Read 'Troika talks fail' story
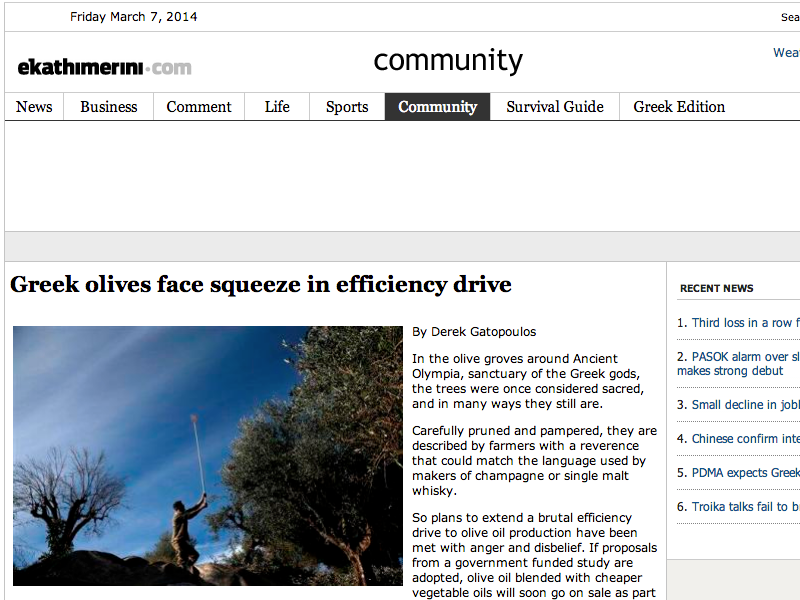This screenshot has height=600, width=800. pos(744,507)
